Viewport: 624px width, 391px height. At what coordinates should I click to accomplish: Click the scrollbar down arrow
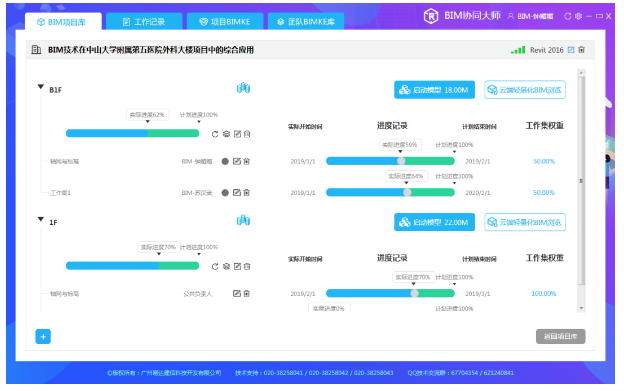pyautogui.click(x=581, y=308)
